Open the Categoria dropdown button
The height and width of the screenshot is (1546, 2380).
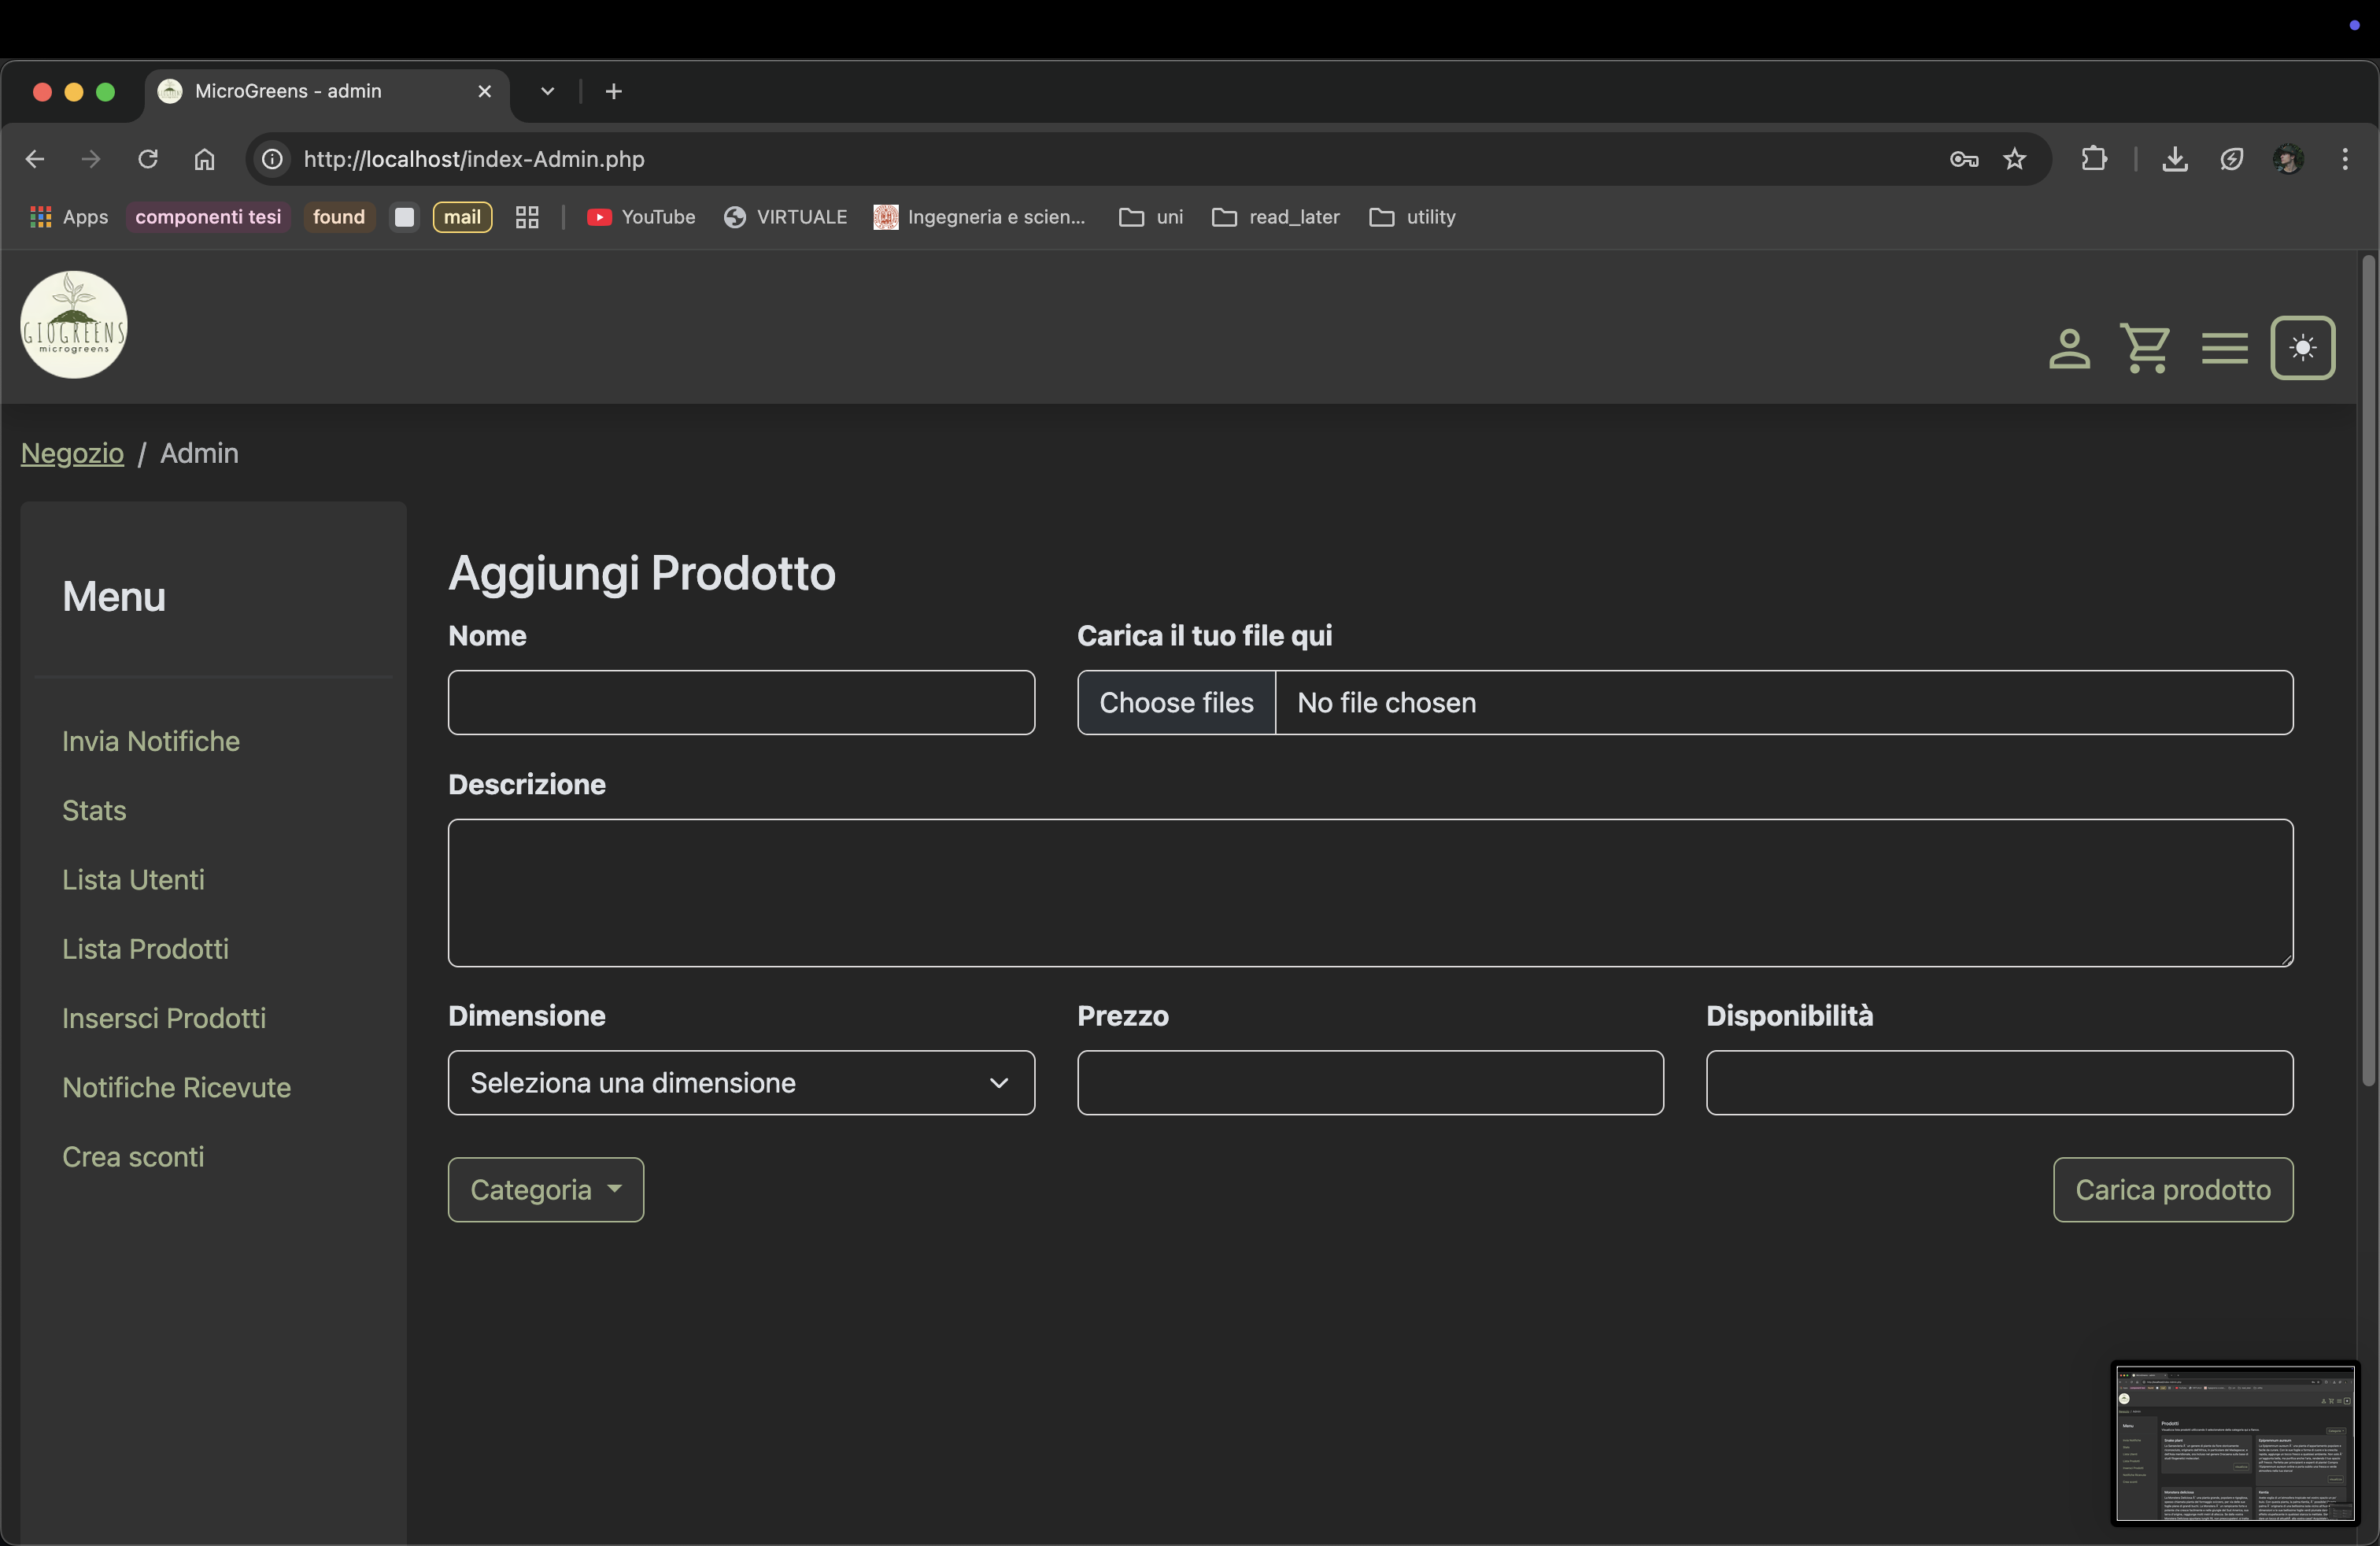(545, 1189)
